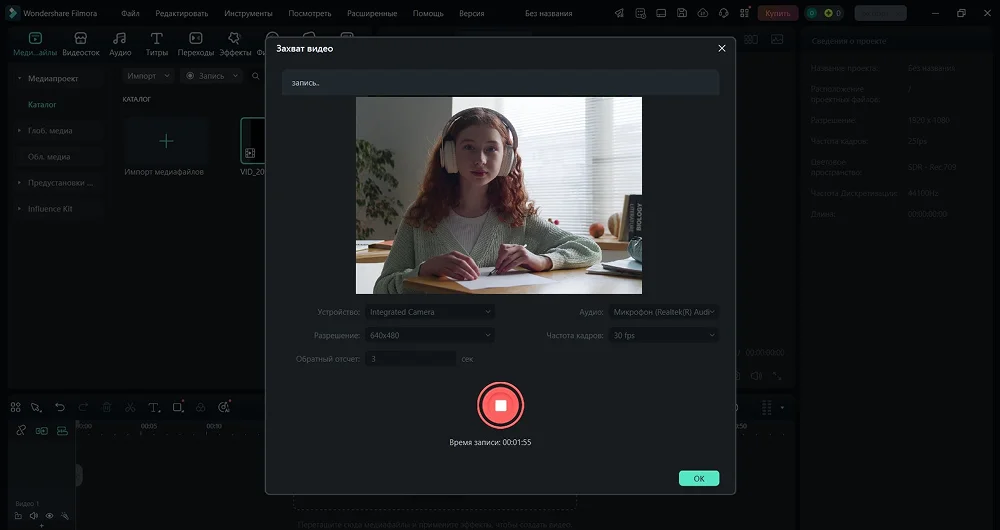Mute the Видео 1 track audio
The image size is (1000, 530).
33,516
